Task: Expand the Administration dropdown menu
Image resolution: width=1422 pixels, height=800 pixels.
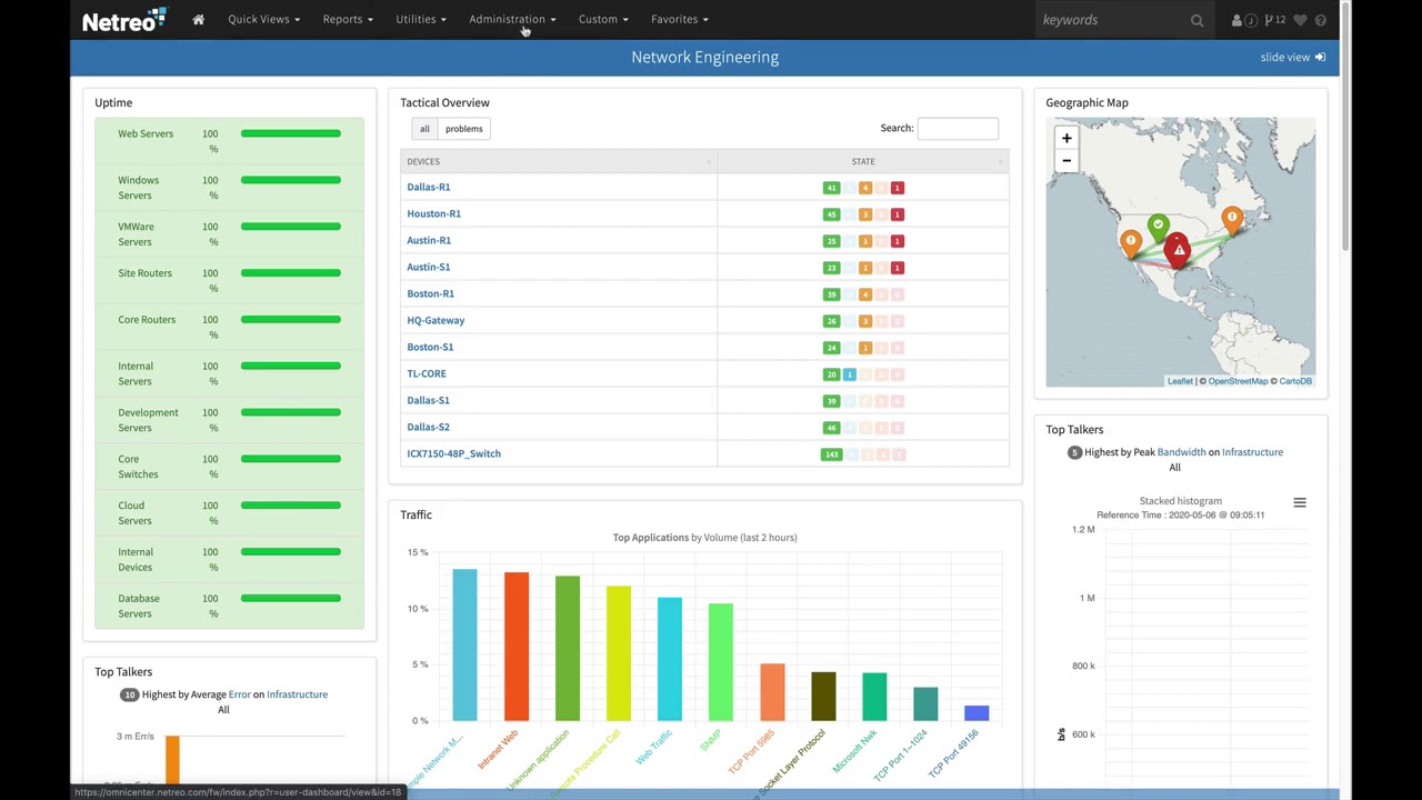Action: (x=512, y=19)
